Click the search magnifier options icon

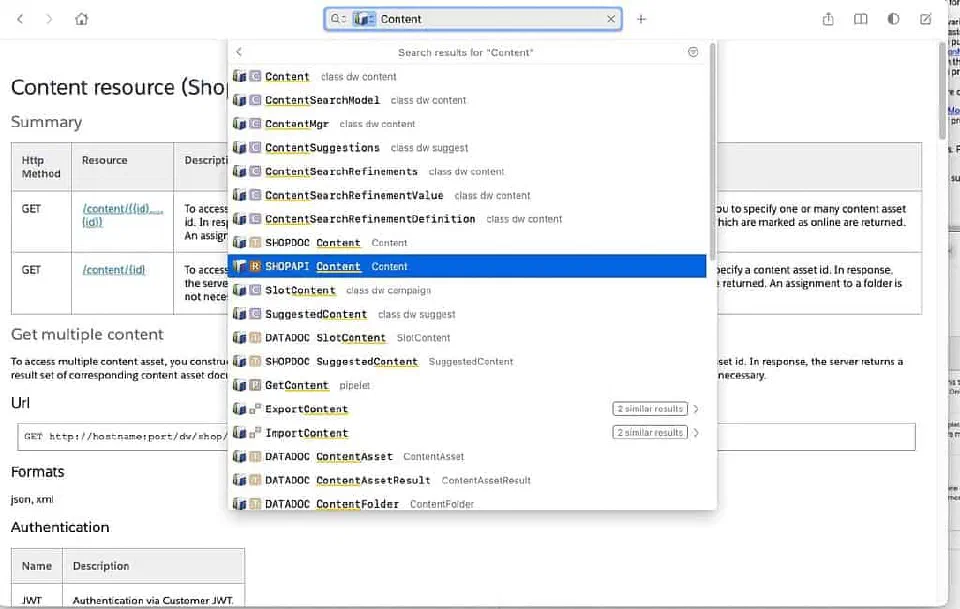[x=338, y=19]
